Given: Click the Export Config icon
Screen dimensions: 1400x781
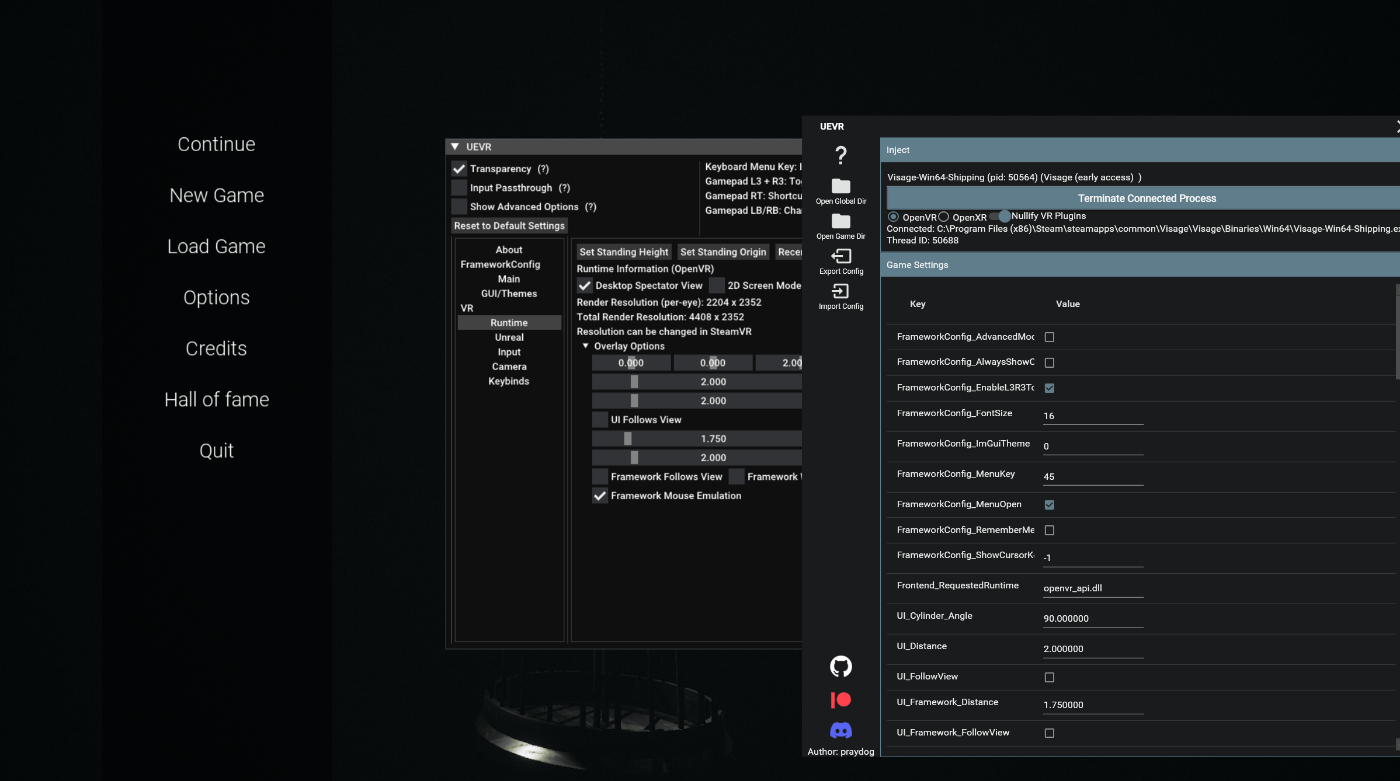Looking at the screenshot, I should click(841, 256).
